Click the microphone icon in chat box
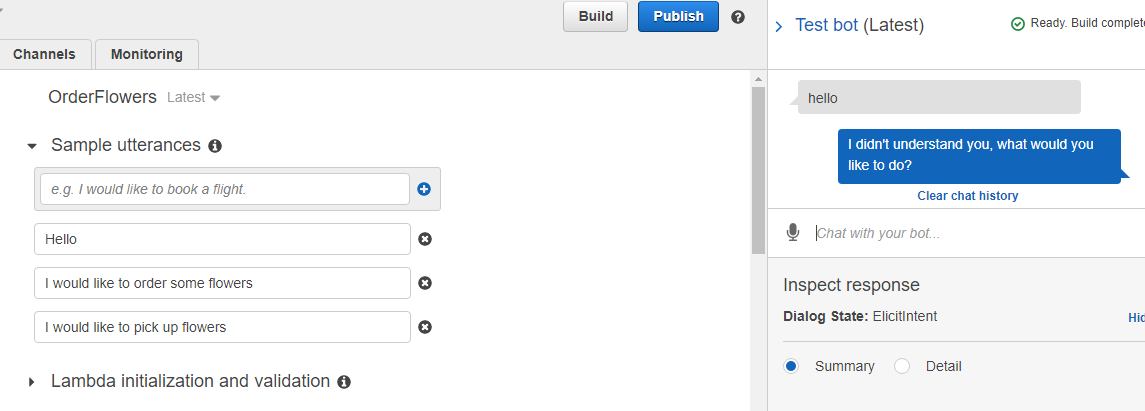Image resolution: width=1145 pixels, height=411 pixels. click(793, 233)
